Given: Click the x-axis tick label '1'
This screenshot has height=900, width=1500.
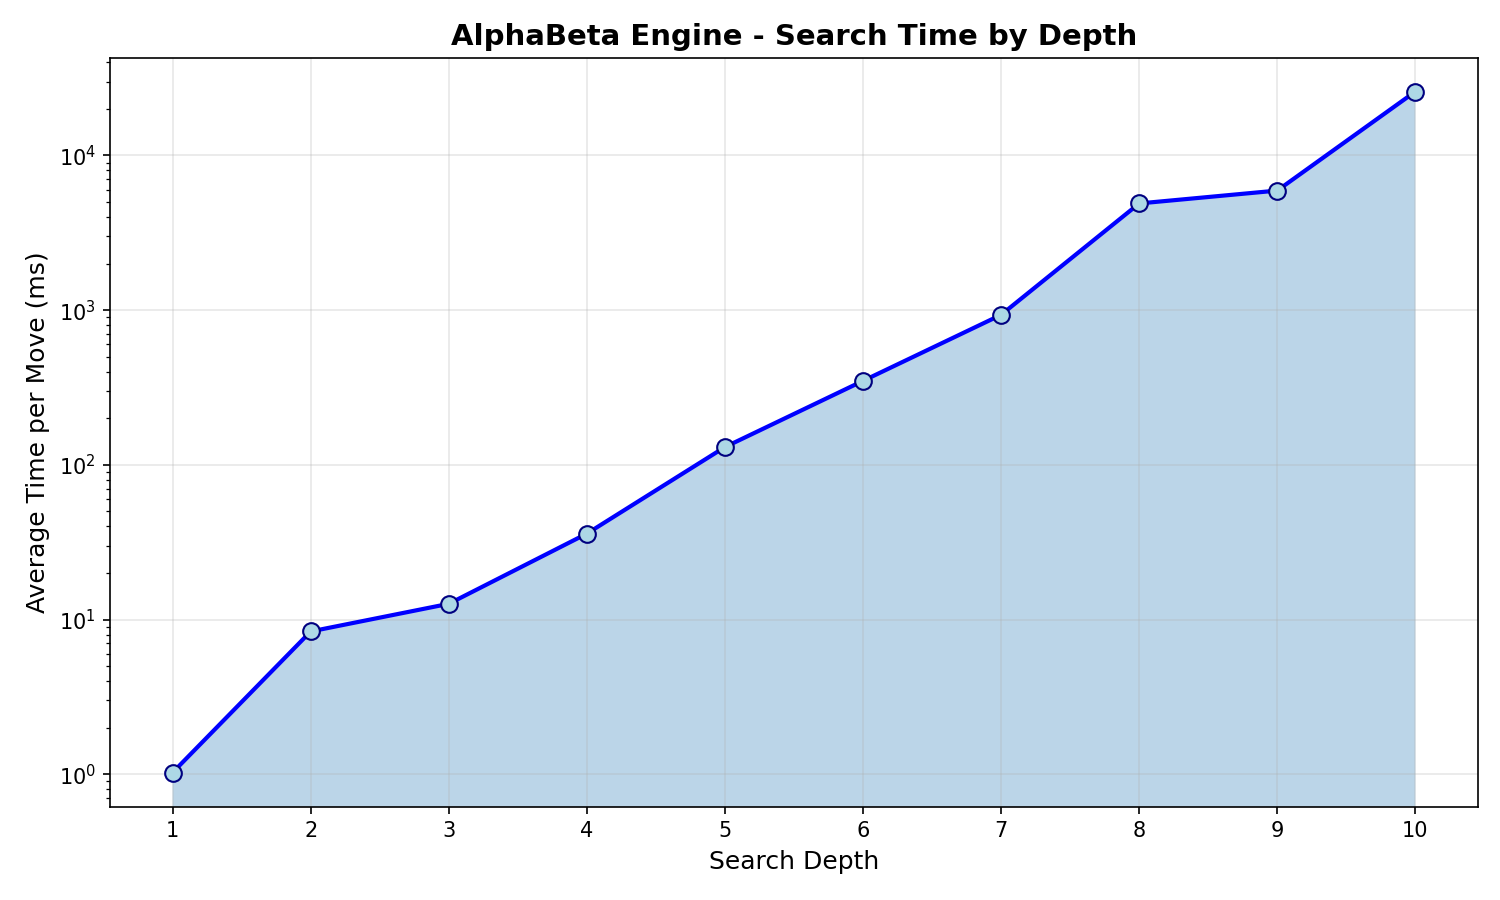Looking at the screenshot, I should point(173,829).
